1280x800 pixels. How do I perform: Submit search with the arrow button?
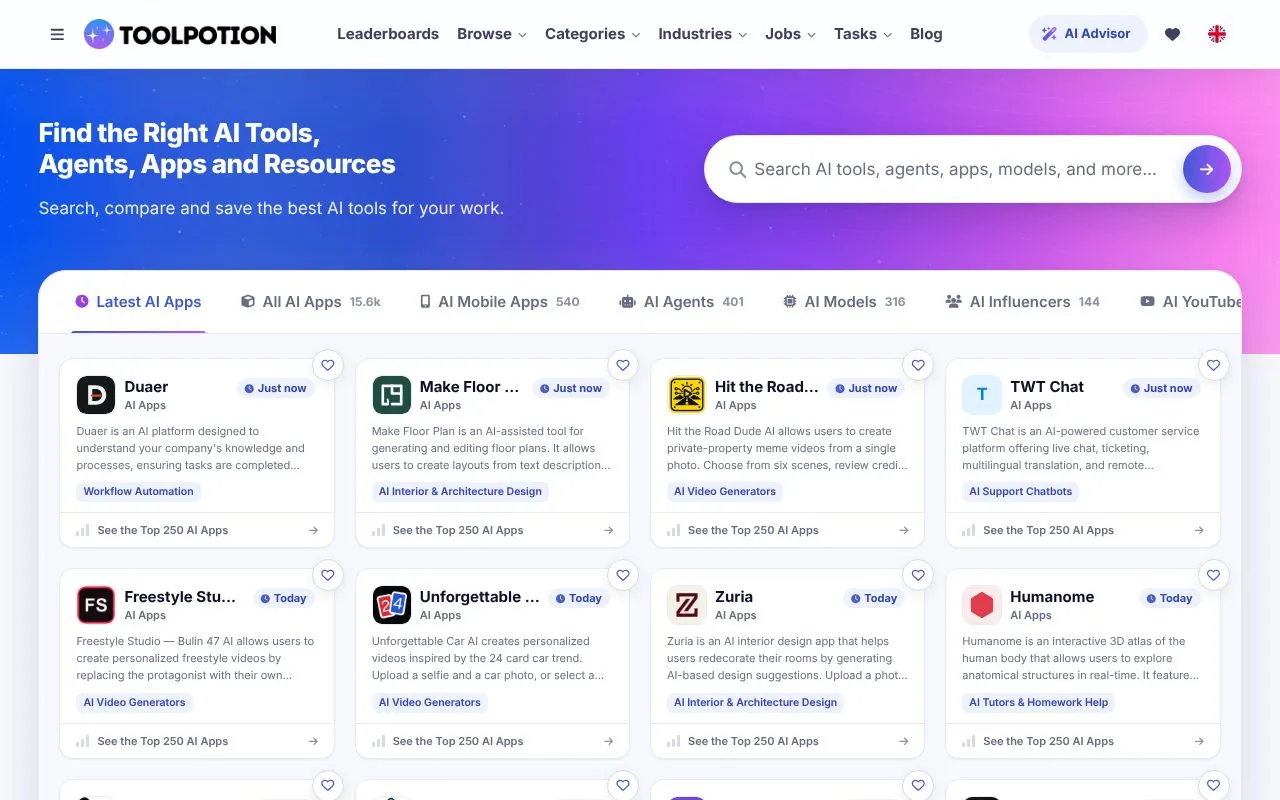(x=1207, y=169)
